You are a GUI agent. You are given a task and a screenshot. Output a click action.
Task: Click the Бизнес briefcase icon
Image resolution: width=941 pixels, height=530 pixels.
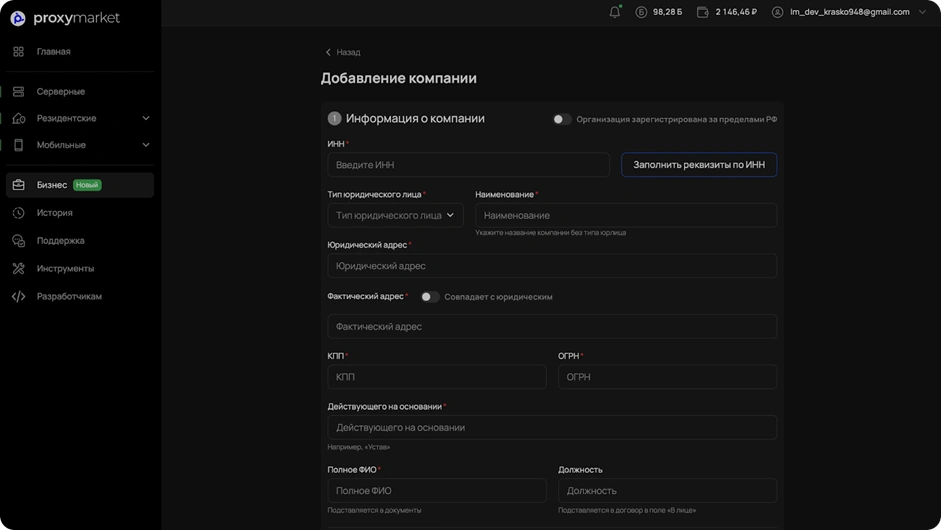click(19, 185)
